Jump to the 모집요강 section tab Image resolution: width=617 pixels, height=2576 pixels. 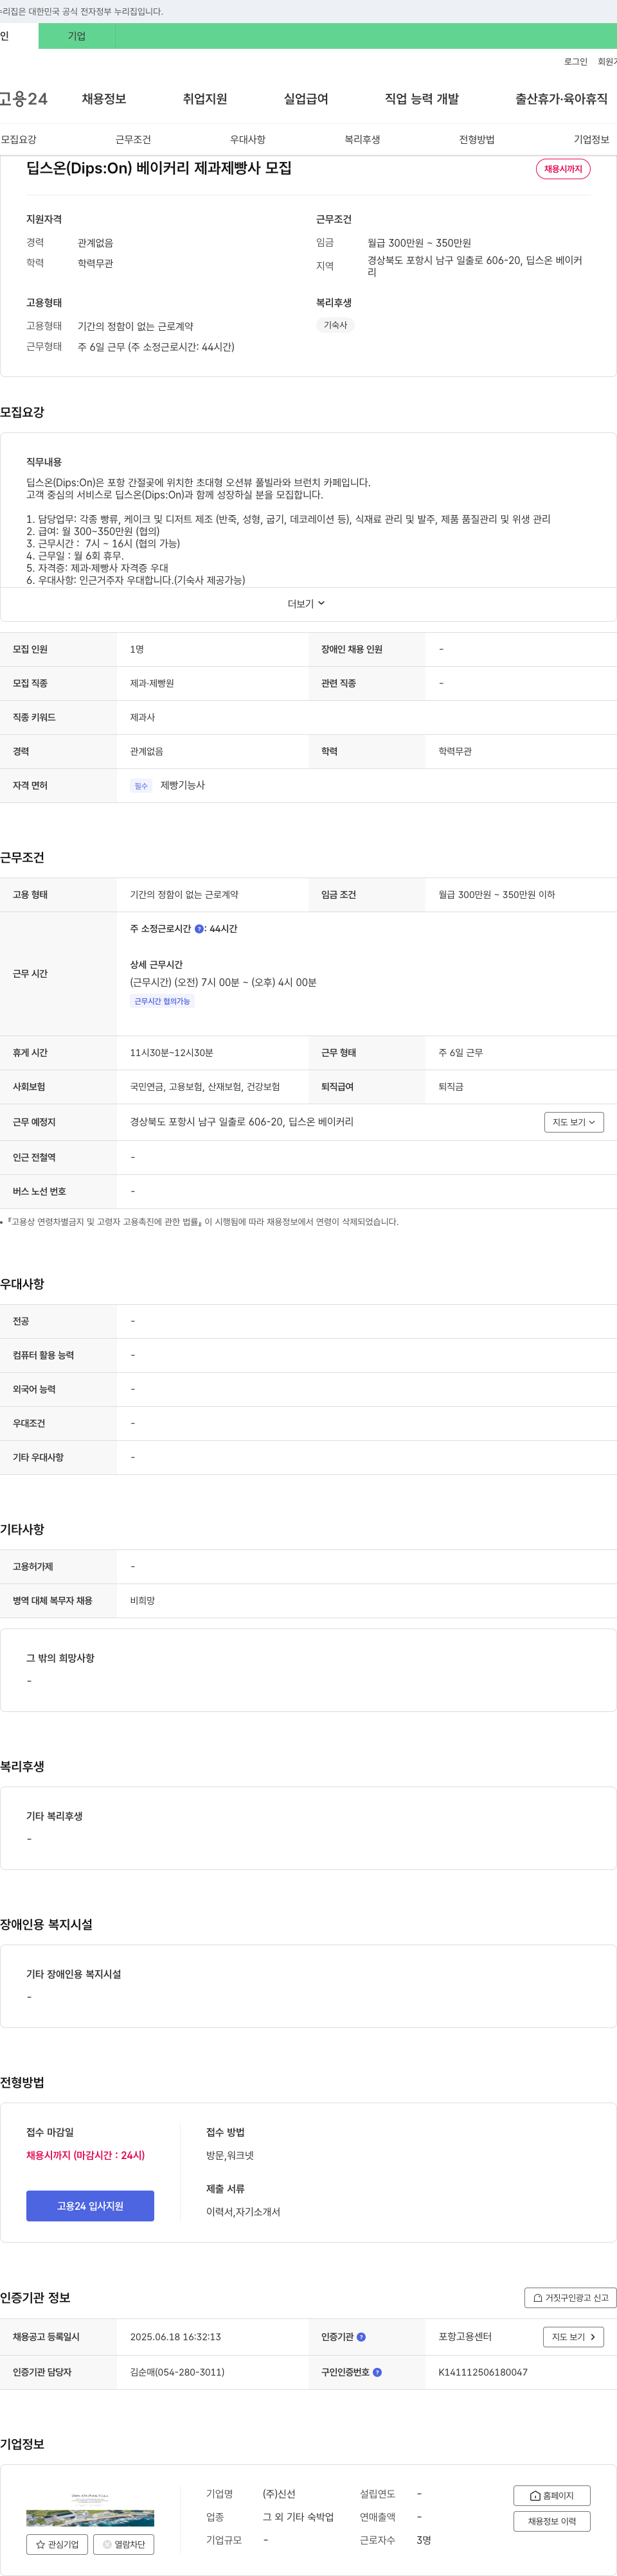18,140
